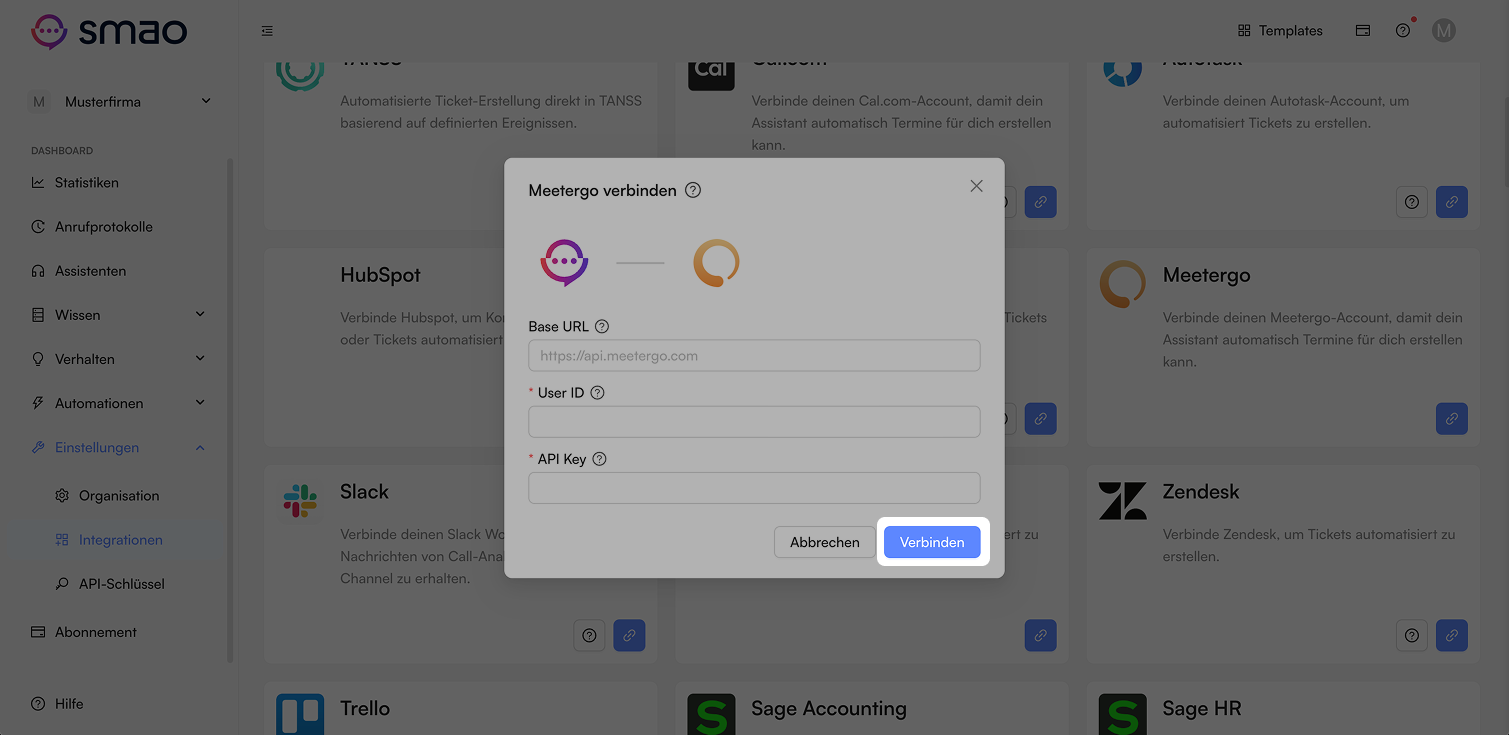Screen dimensions: 1509x735
Task: Expand the Wissen sidebar section
Action: pyautogui.click(x=119, y=315)
